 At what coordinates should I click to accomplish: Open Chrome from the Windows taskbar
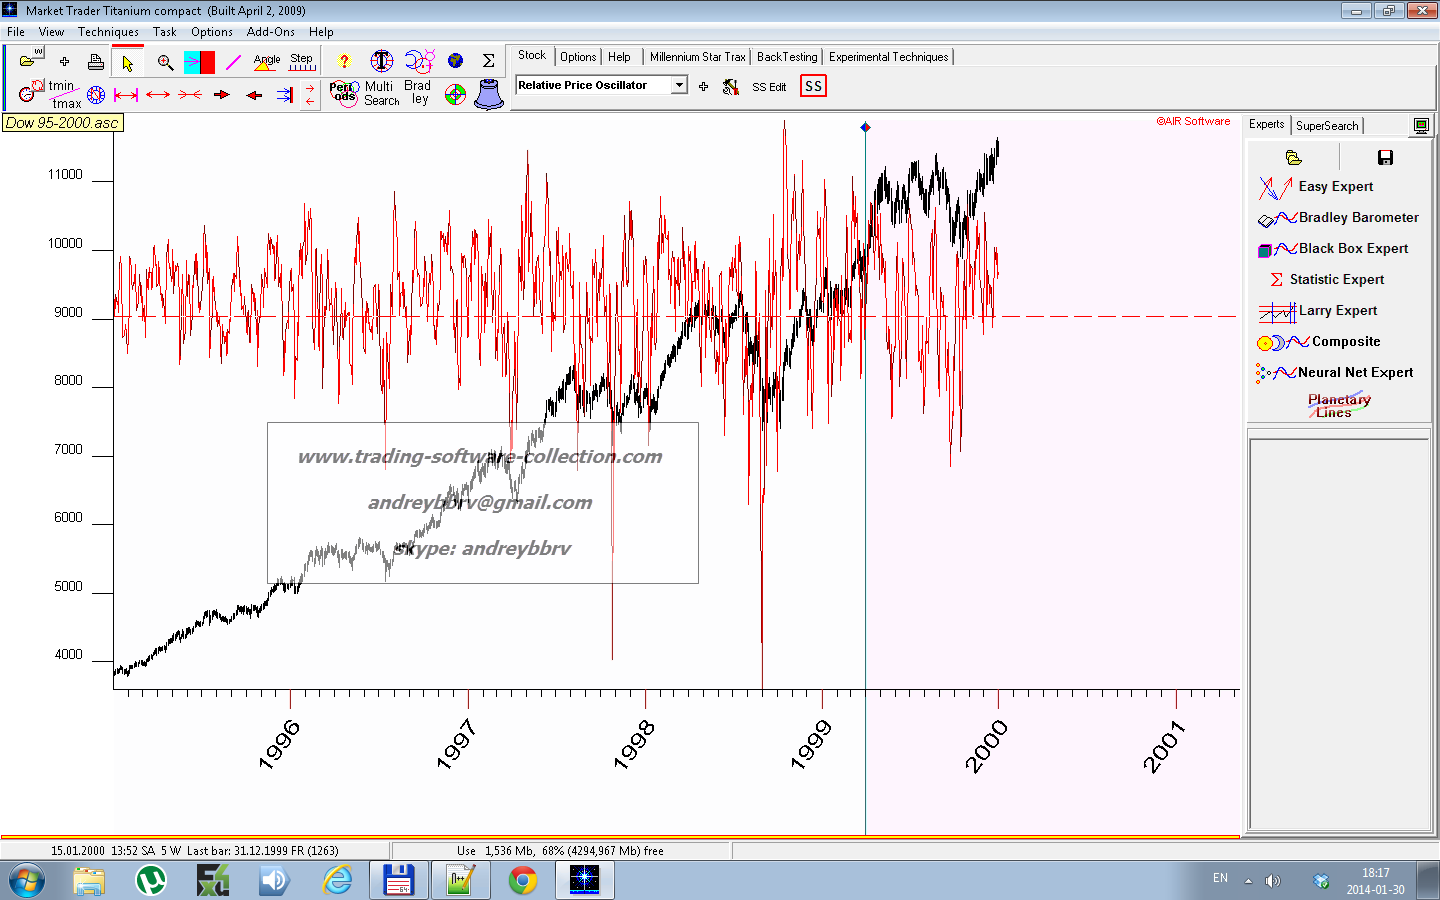[522, 881]
